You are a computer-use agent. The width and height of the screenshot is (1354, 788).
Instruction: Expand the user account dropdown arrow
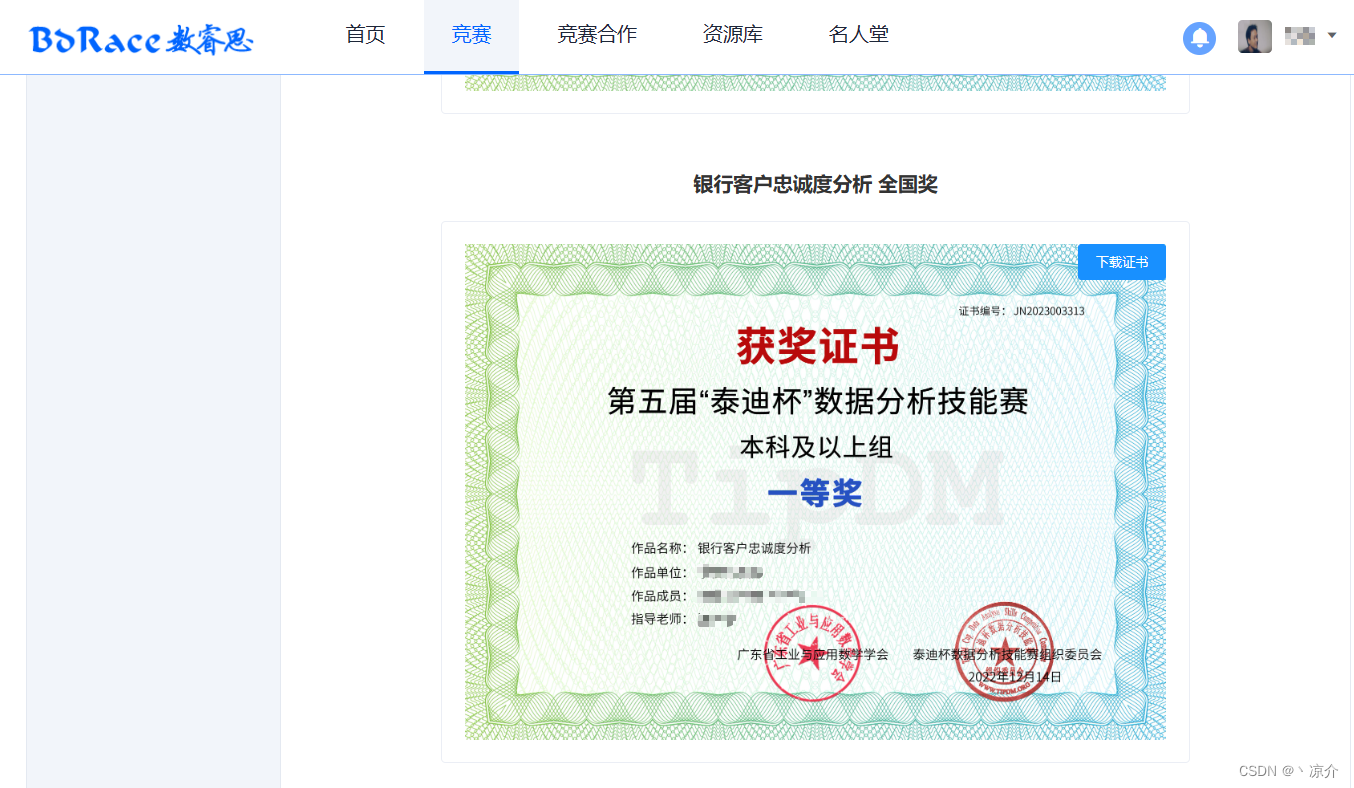(1331, 36)
